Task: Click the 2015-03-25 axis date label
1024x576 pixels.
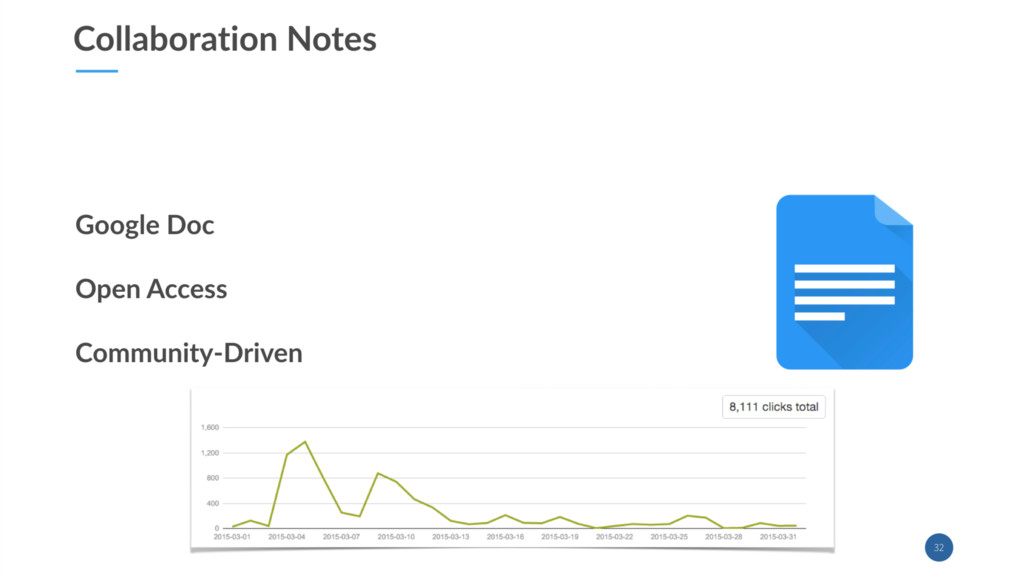Action: [x=669, y=537]
